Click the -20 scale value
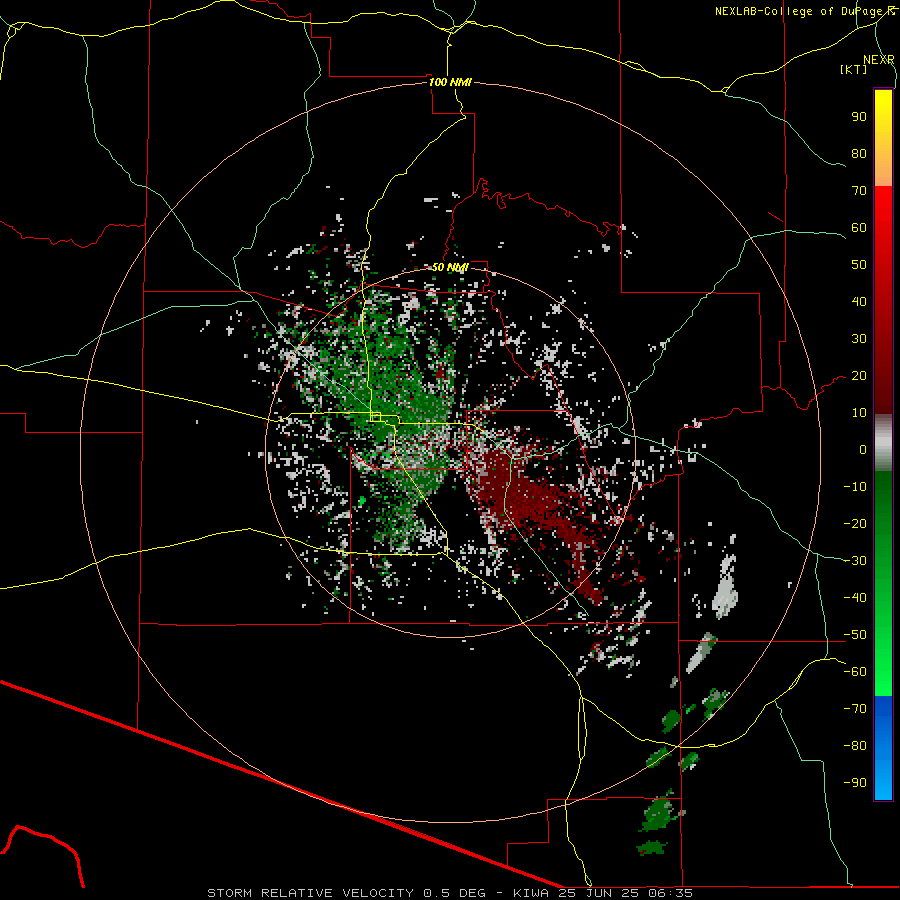This screenshot has height=900, width=900. click(855, 523)
